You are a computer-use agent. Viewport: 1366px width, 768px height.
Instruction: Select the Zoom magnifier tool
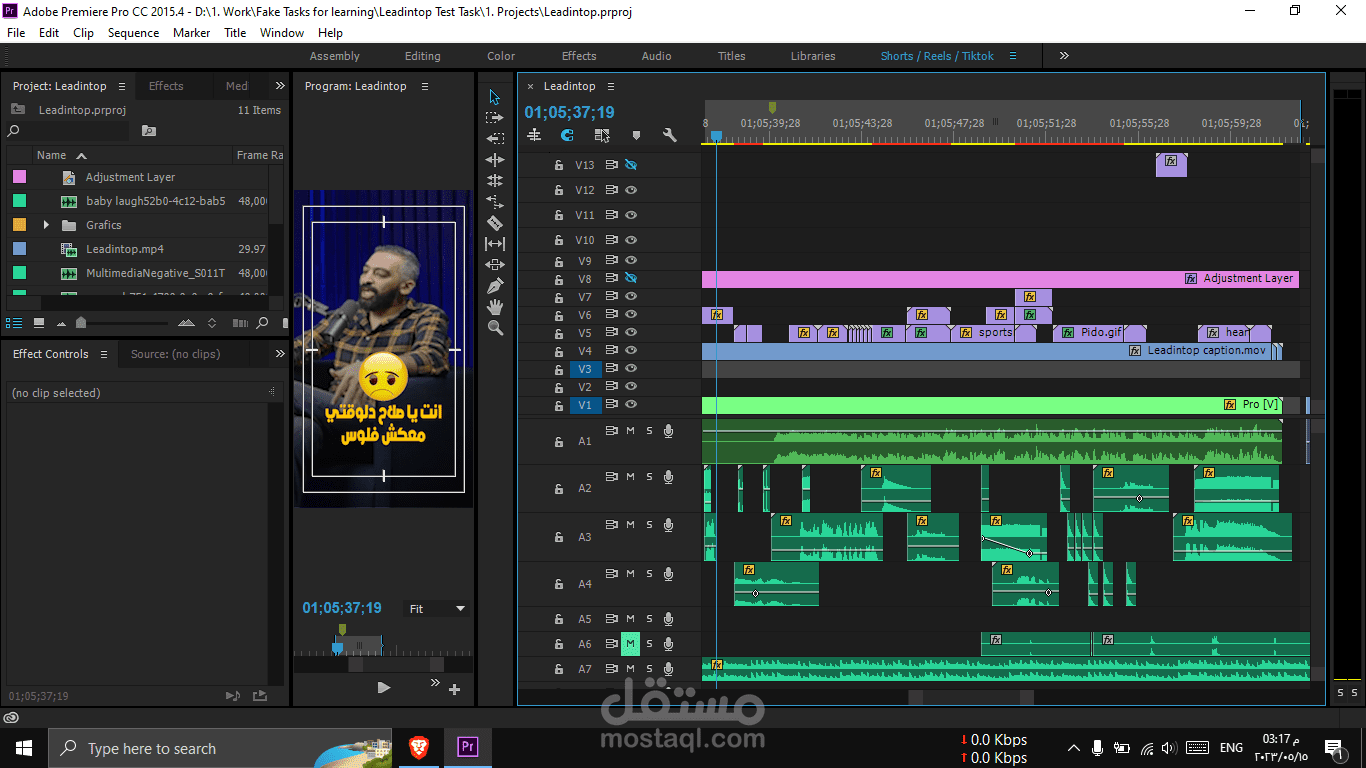[495, 328]
